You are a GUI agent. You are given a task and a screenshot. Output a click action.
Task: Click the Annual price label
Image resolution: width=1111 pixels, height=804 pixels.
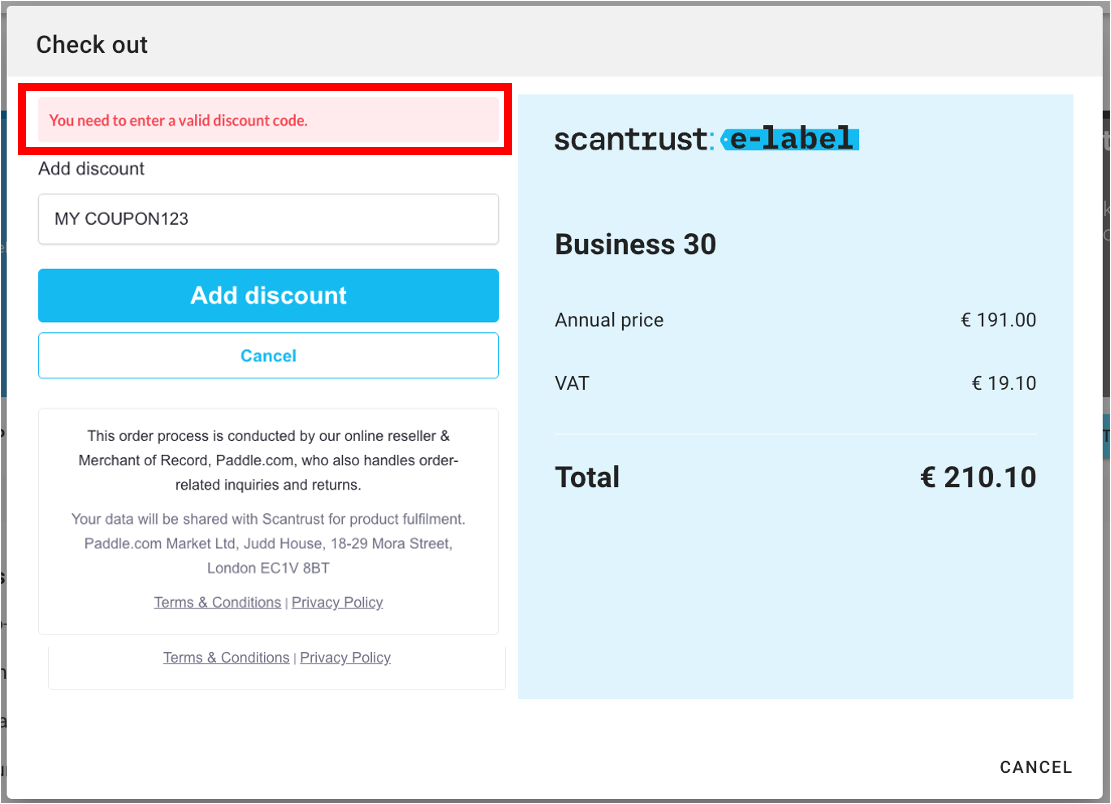click(x=609, y=321)
